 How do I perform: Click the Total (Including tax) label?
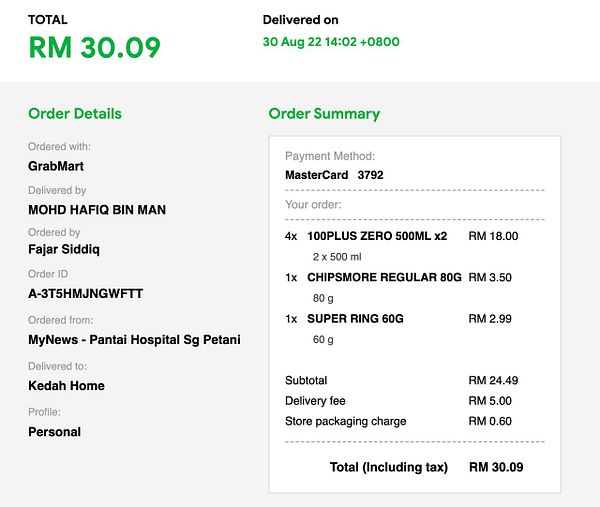pos(389,467)
